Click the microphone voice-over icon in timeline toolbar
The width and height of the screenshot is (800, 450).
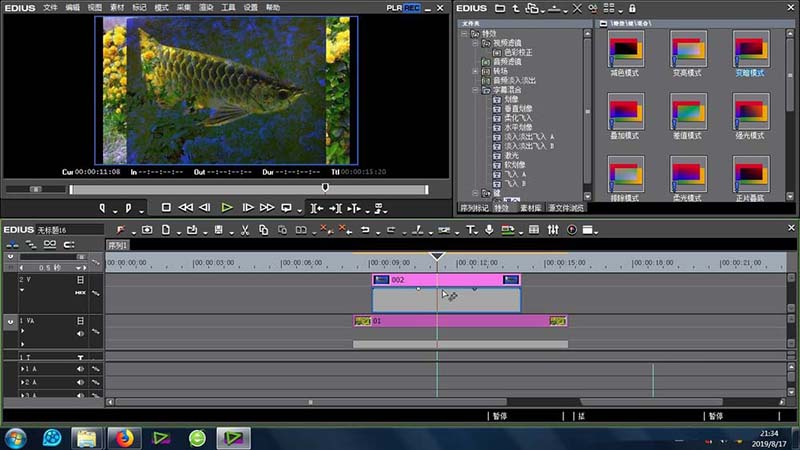pos(489,230)
